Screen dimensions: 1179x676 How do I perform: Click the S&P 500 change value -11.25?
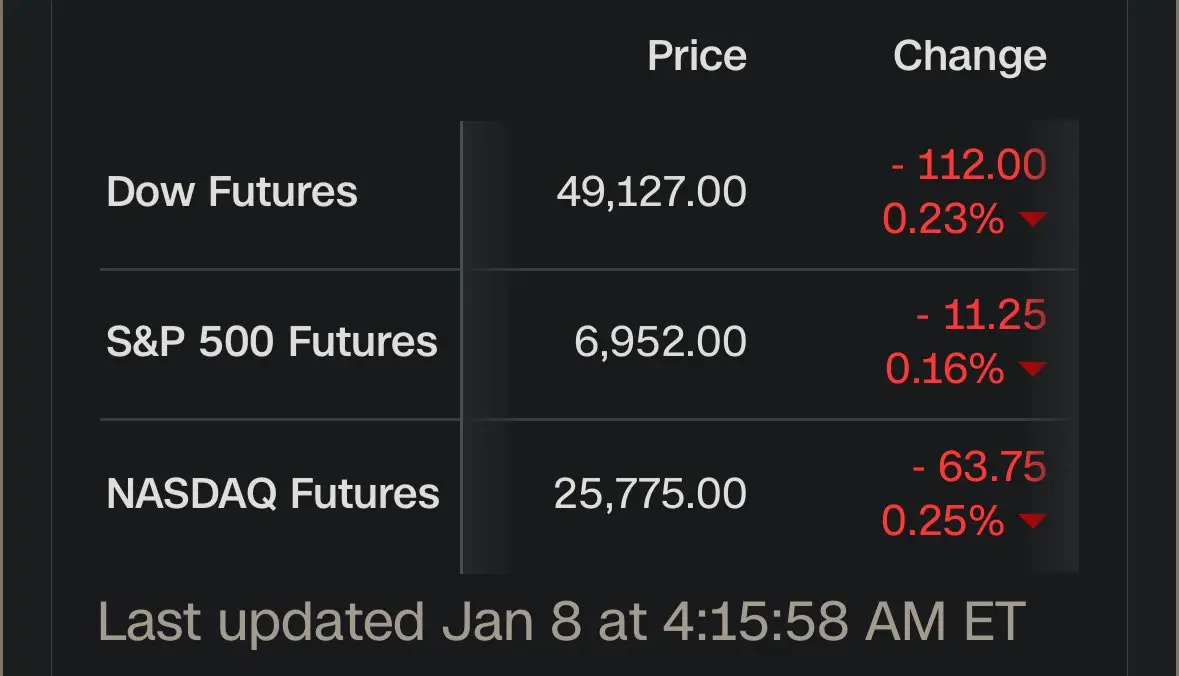click(x=981, y=316)
